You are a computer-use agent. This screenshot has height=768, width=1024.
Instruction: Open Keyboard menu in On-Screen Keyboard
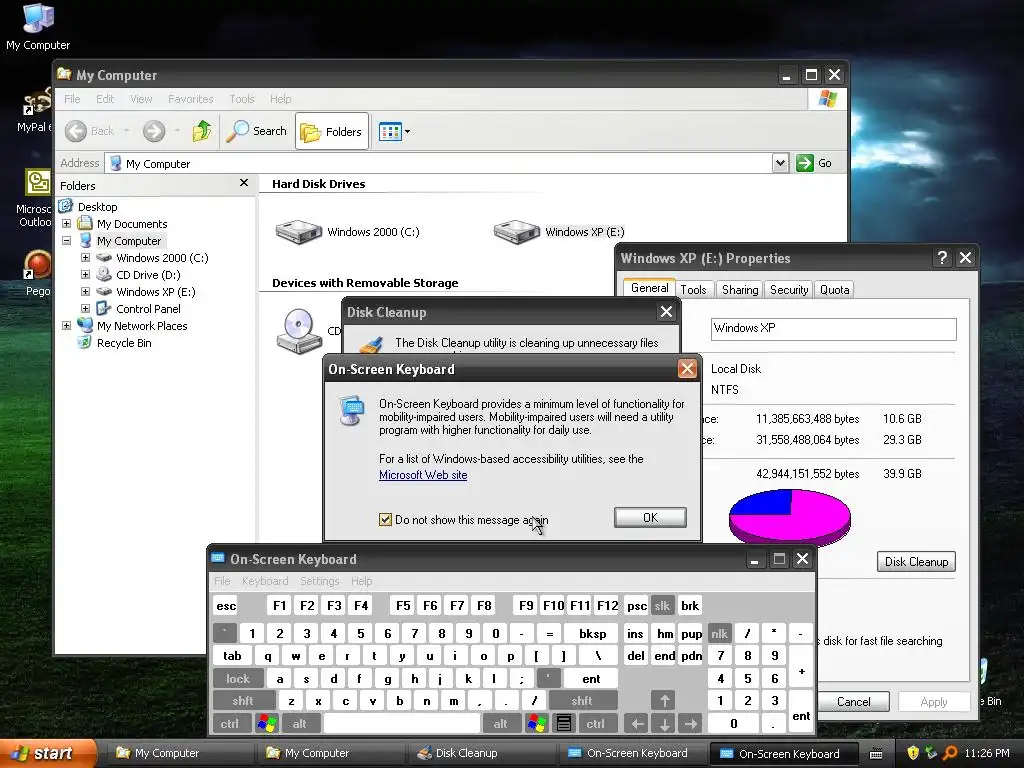point(264,581)
